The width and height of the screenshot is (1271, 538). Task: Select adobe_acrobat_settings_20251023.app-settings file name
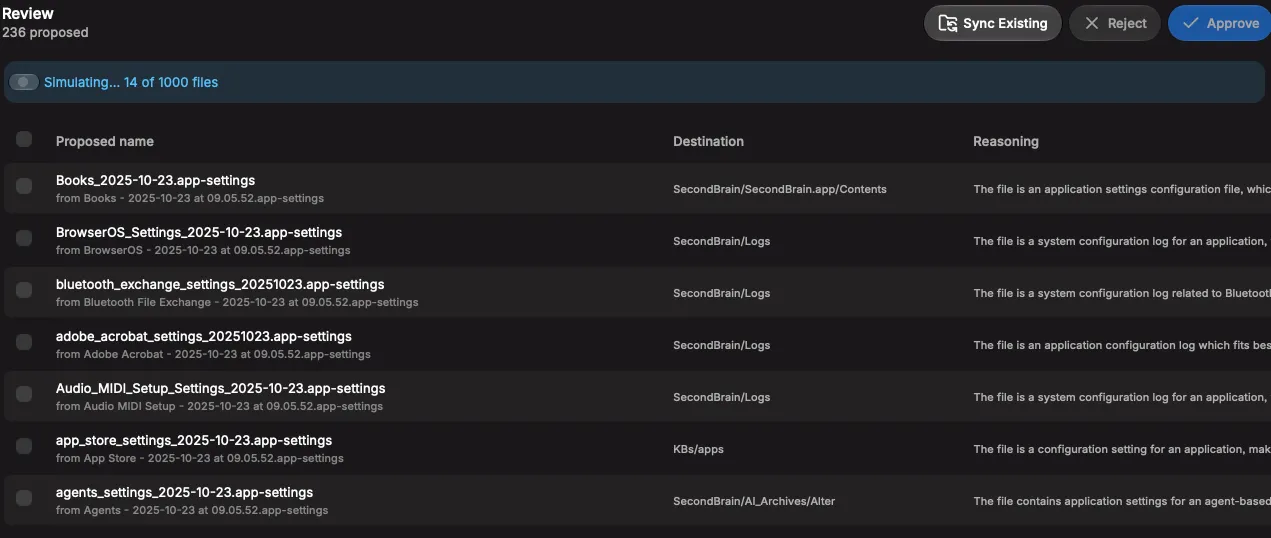(204, 336)
